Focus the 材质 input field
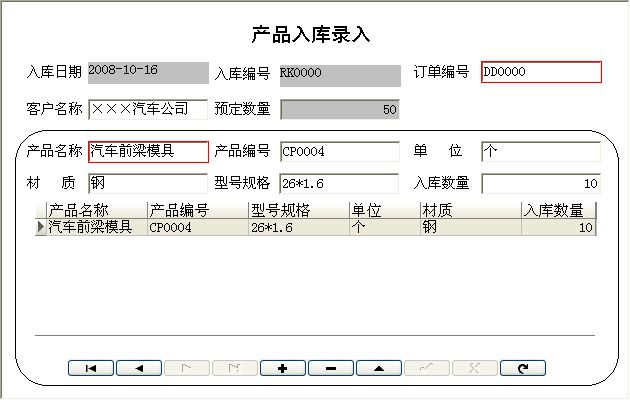 pos(148,184)
